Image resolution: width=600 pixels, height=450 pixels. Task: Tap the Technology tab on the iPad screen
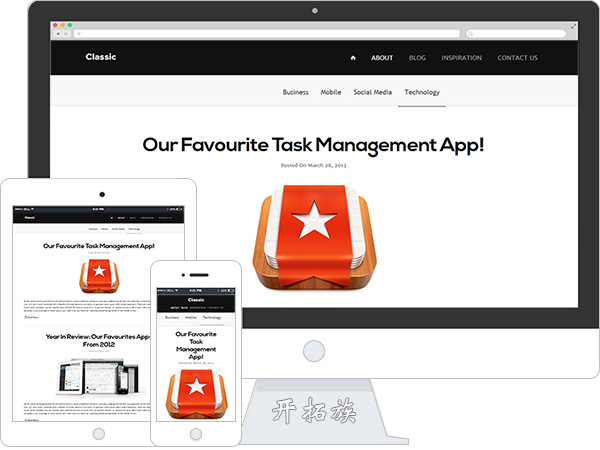click(134, 229)
